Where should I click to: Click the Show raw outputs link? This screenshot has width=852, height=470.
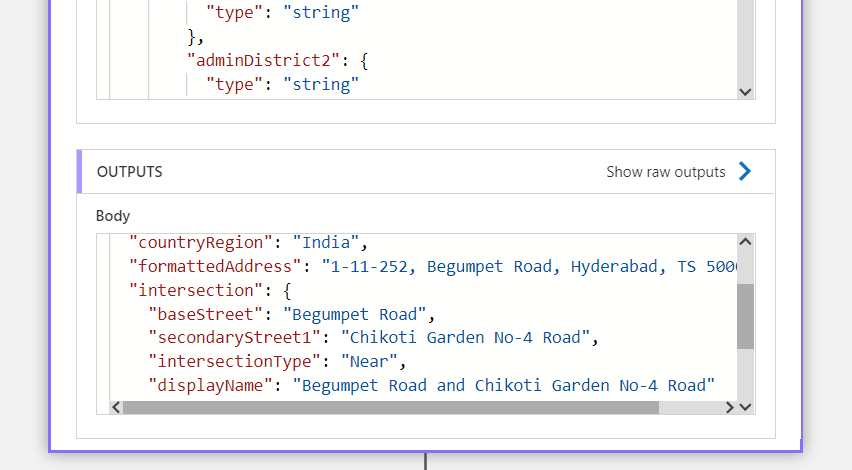pos(665,172)
